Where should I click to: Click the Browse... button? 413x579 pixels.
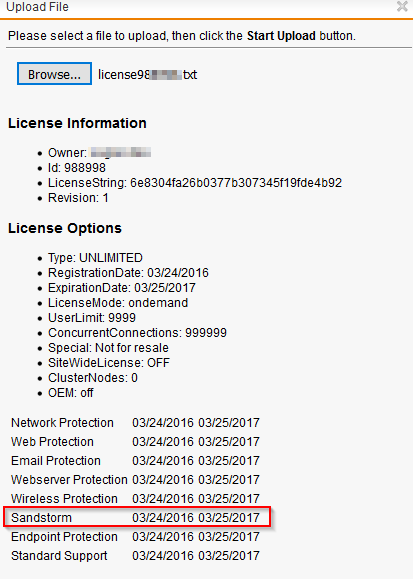[x=54, y=74]
